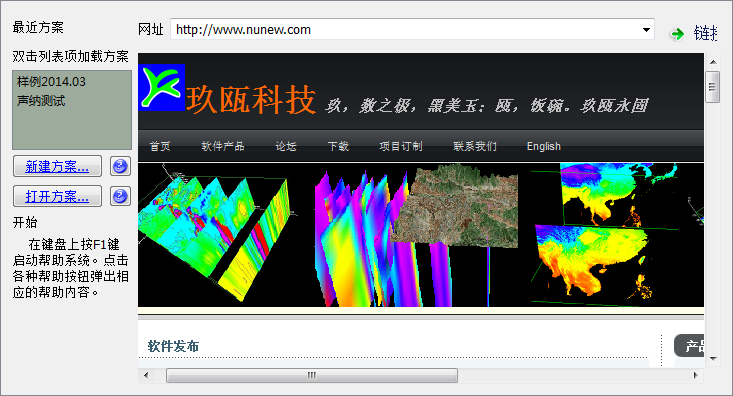Click the blue logo with green leaf
Viewport: 733px width, 396px height.
(x=162, y=87)
